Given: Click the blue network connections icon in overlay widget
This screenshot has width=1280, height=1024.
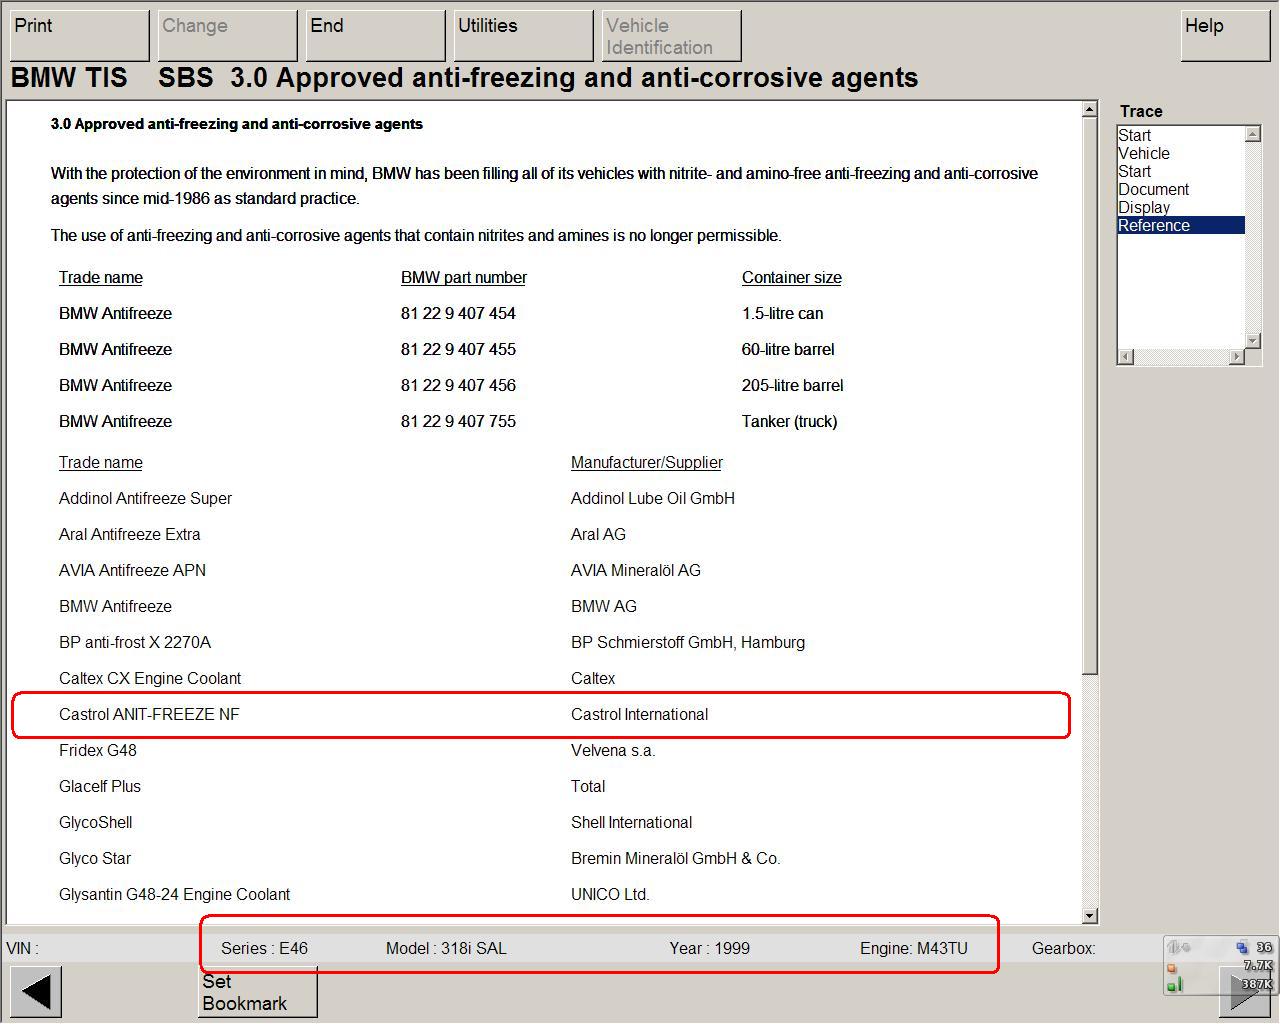Looking at the screenshot, I should (x=1241, y=947).
